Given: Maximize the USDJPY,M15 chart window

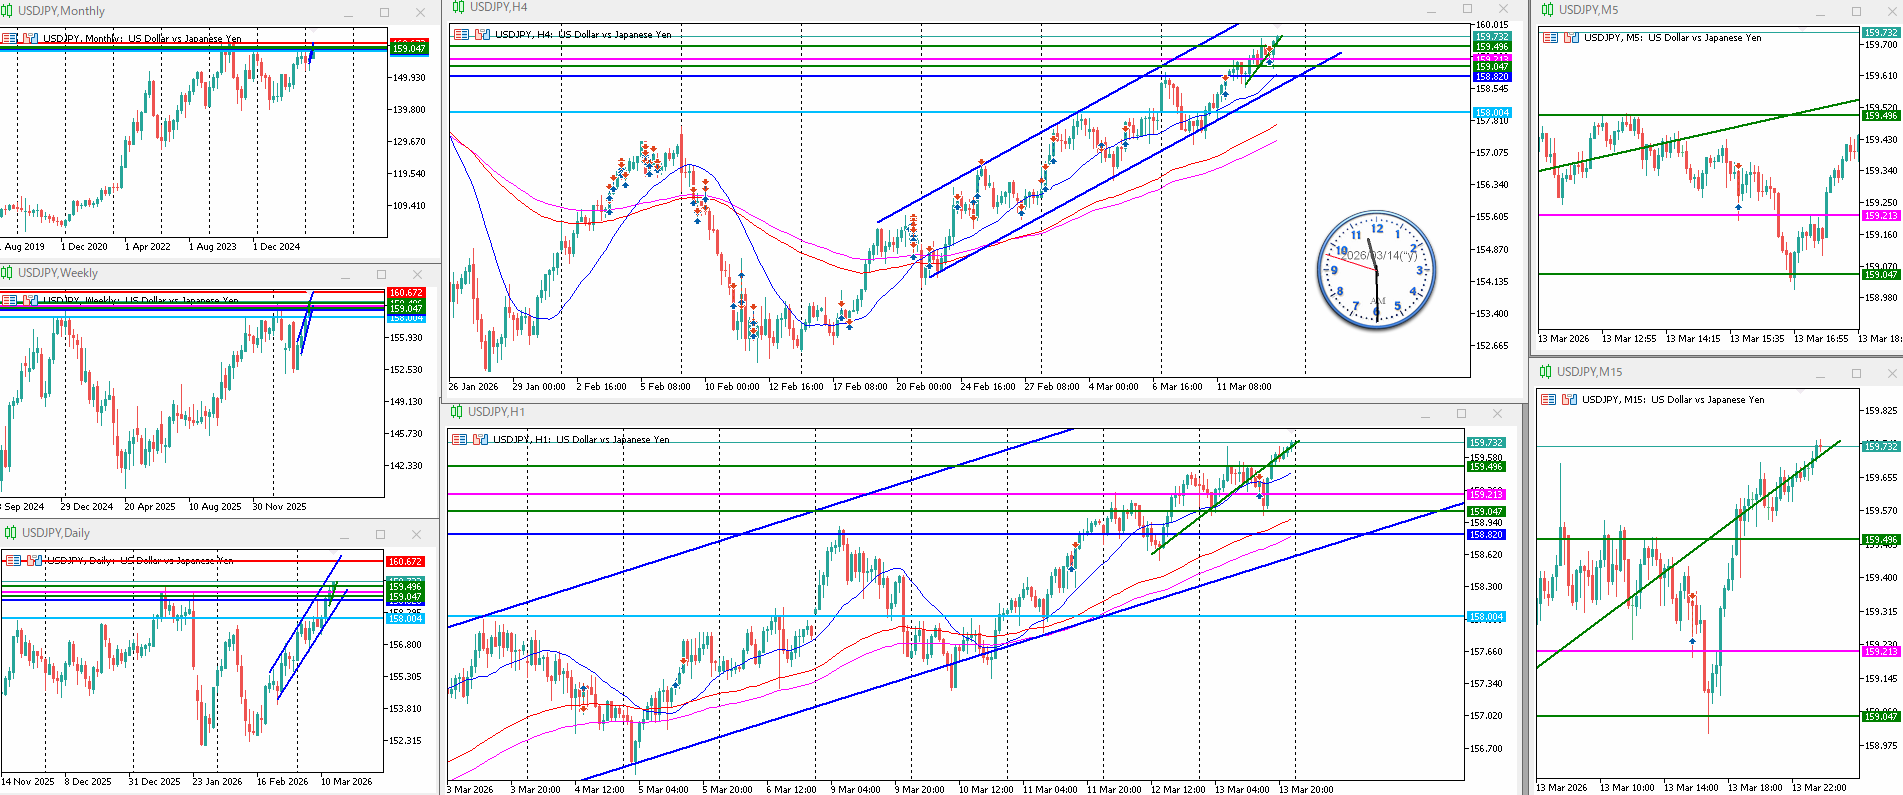Looking at the screenshot, I should tap(1856, 373).
